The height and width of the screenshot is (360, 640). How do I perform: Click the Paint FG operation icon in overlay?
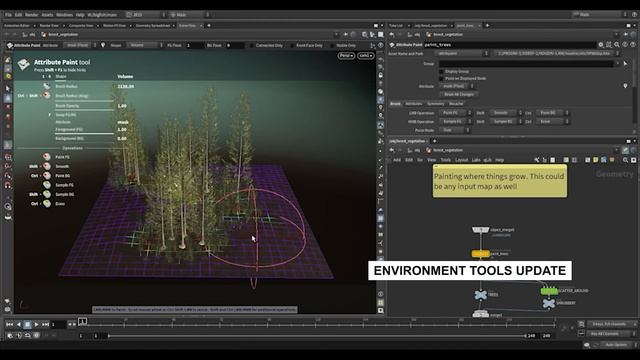pyautogui.click(x=47, y=157)
